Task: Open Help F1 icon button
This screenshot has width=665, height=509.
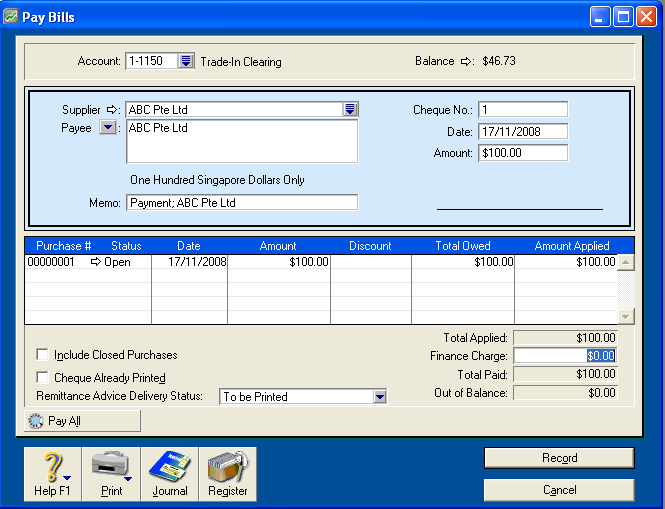Action: point(53,474)
